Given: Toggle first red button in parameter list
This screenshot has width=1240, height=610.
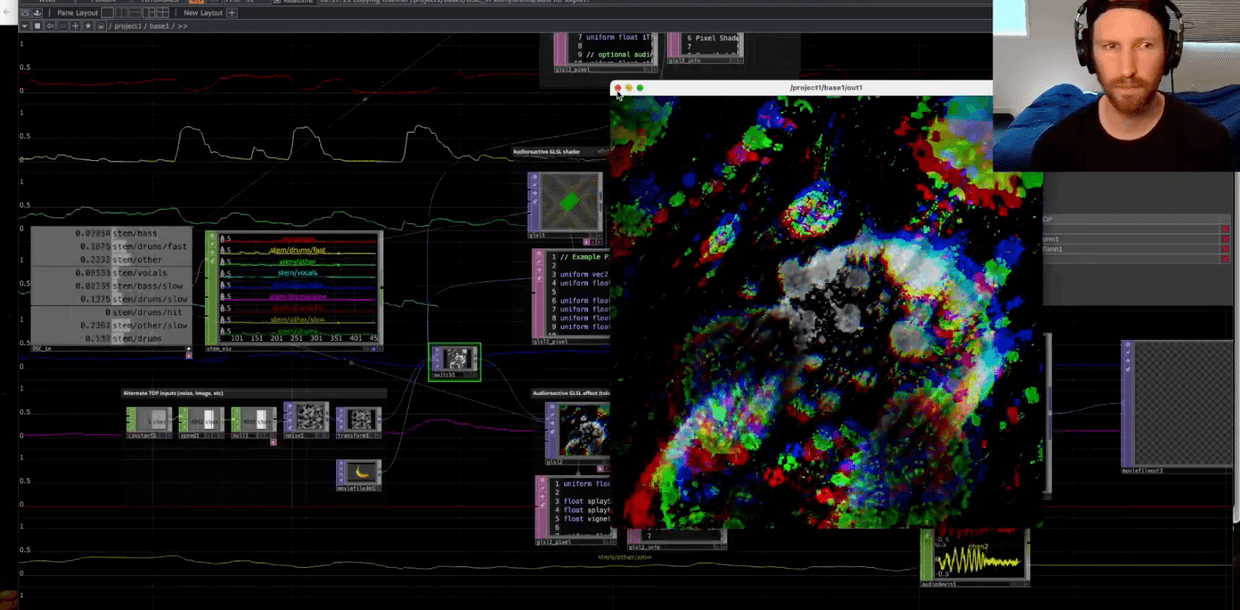Looking at the screenshot, I should click(x=1225, y=230).
